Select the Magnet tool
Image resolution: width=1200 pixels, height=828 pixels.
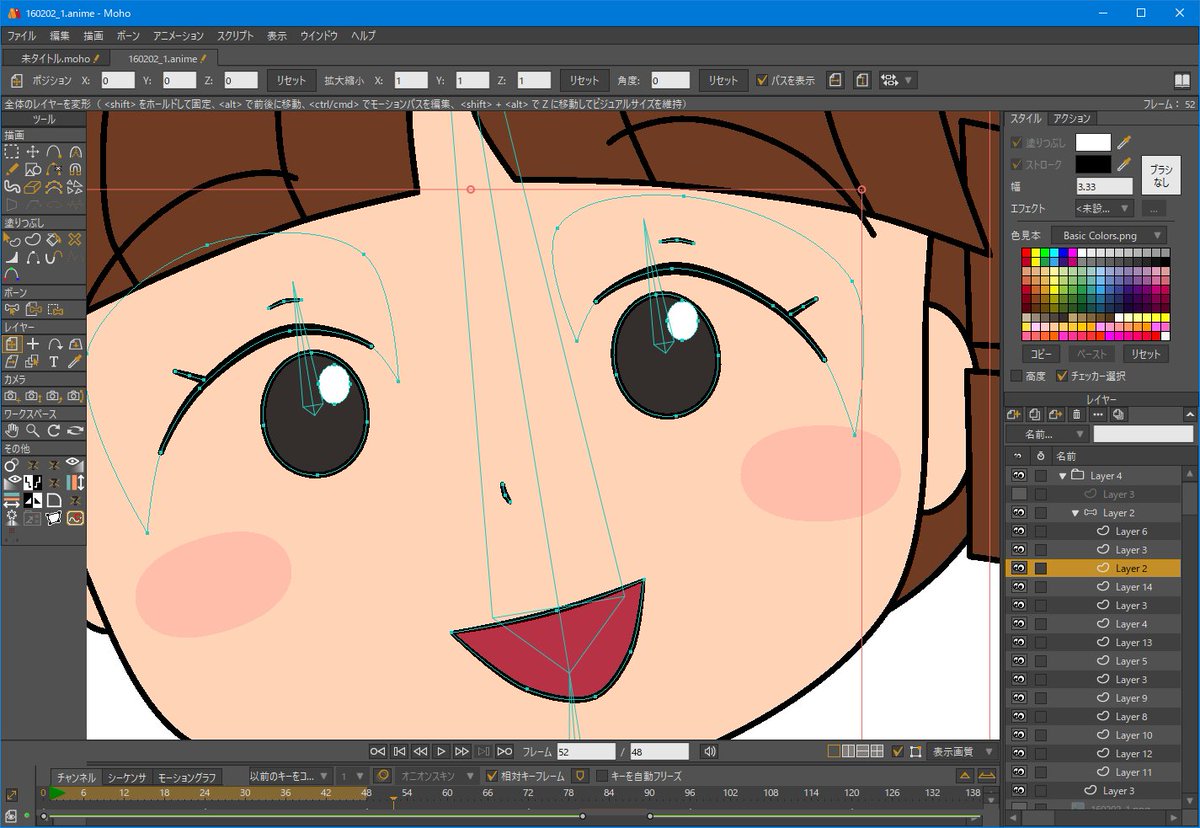[x=75, y=169]
